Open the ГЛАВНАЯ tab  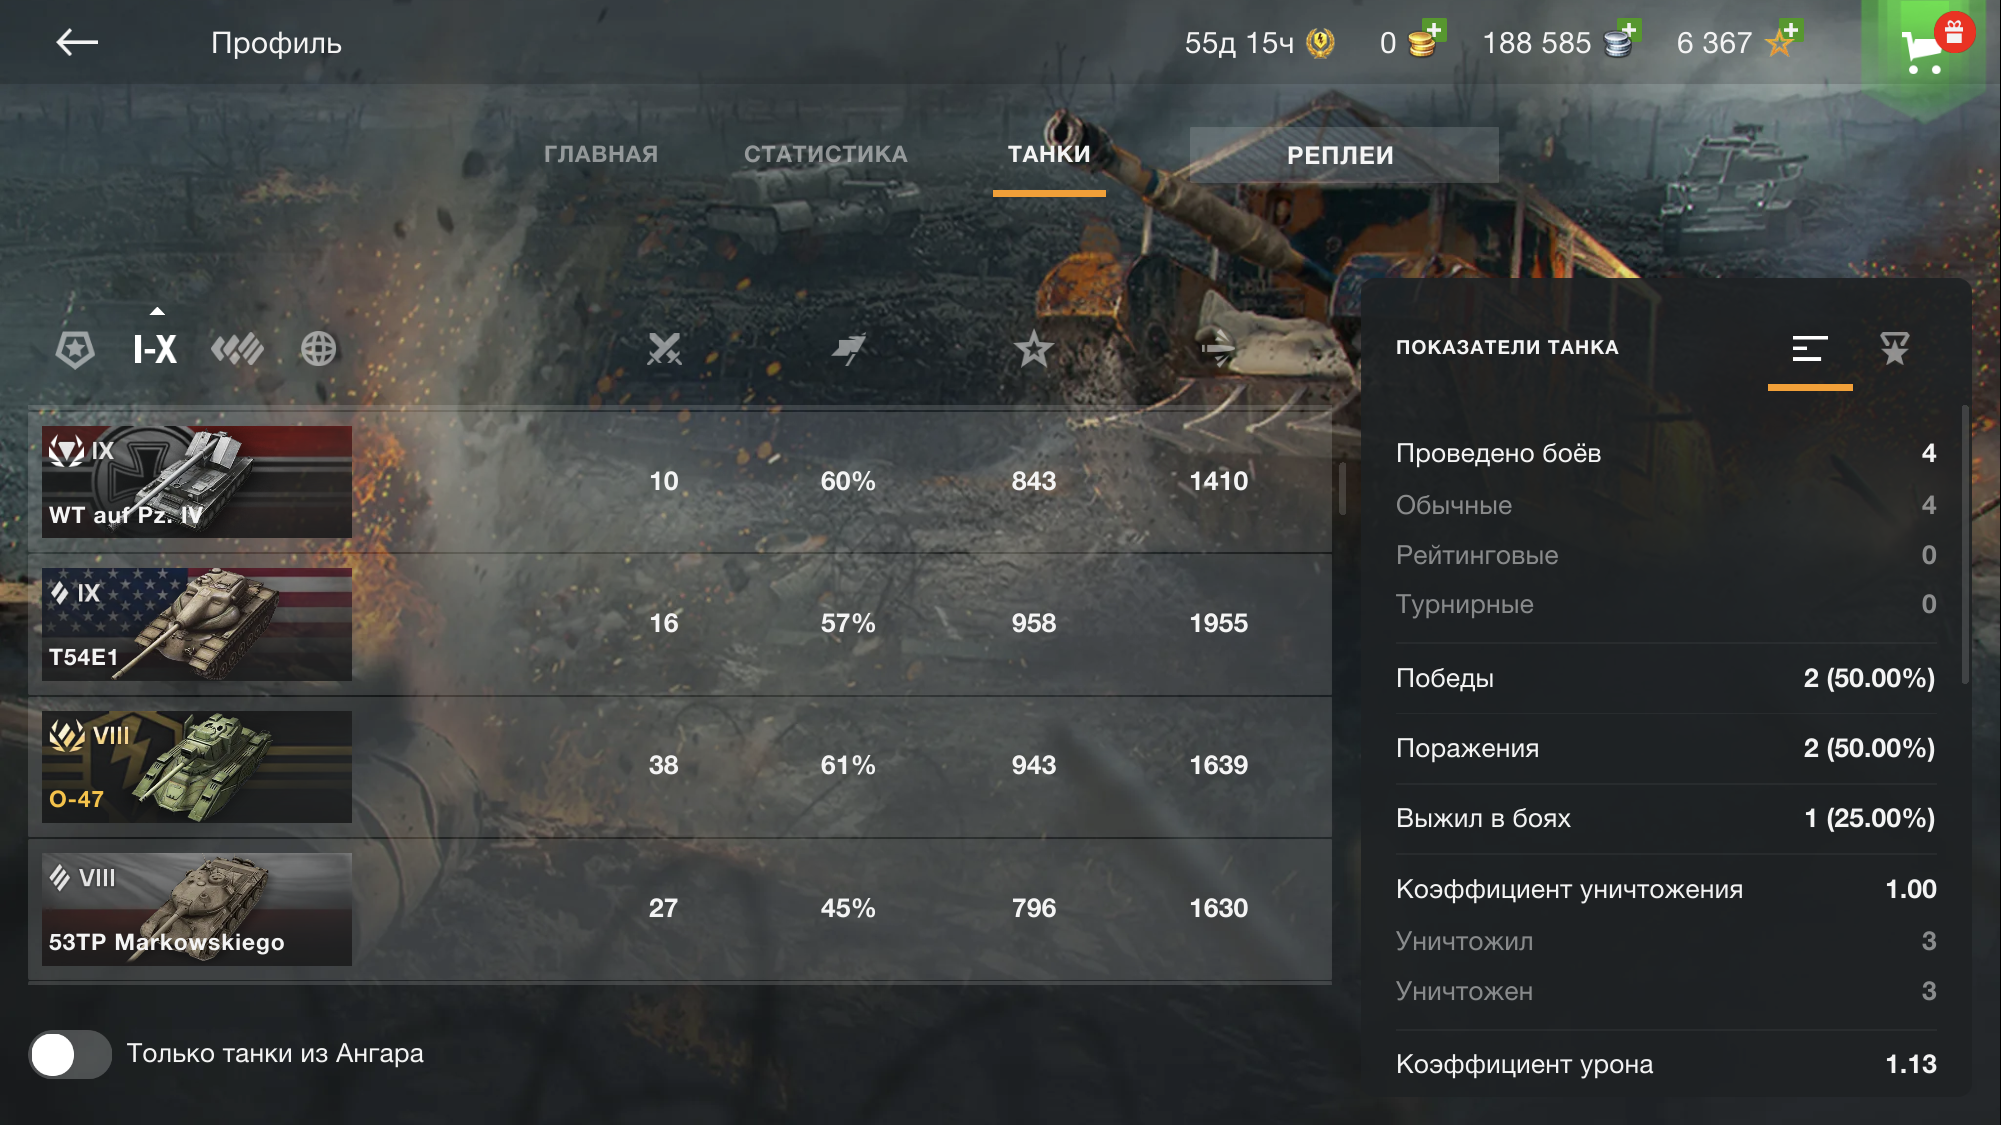point(601,154)
